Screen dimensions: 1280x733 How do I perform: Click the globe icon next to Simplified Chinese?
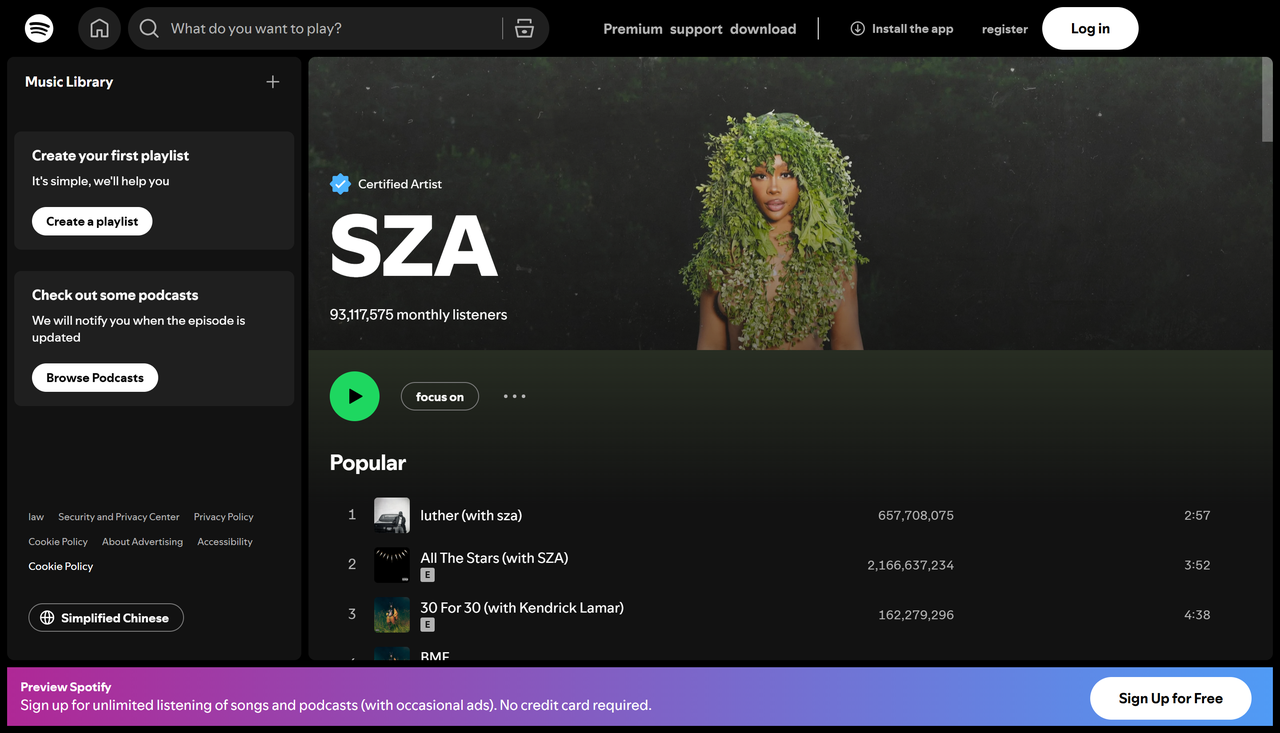coord(47,617)
